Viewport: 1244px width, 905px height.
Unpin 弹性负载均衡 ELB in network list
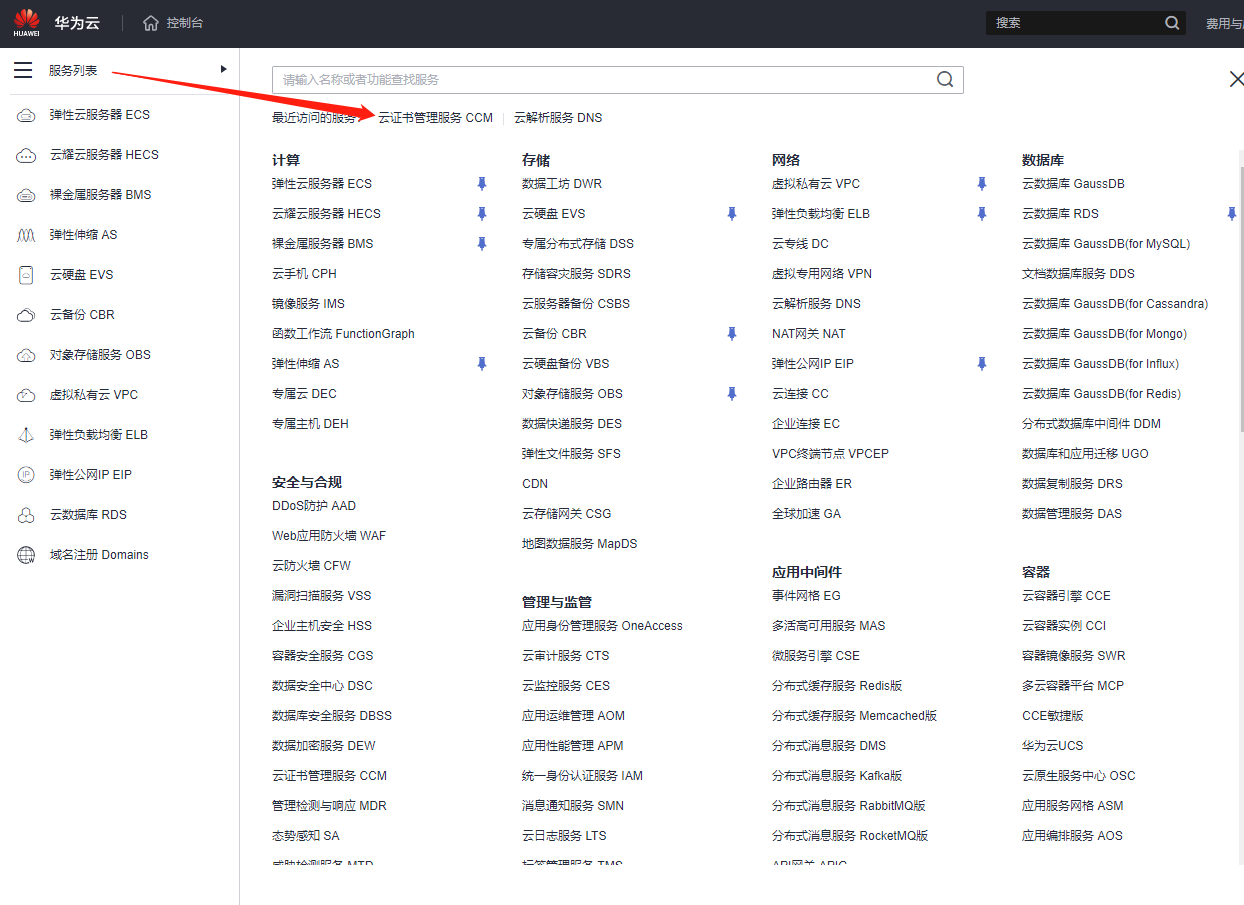pos(982,214)
